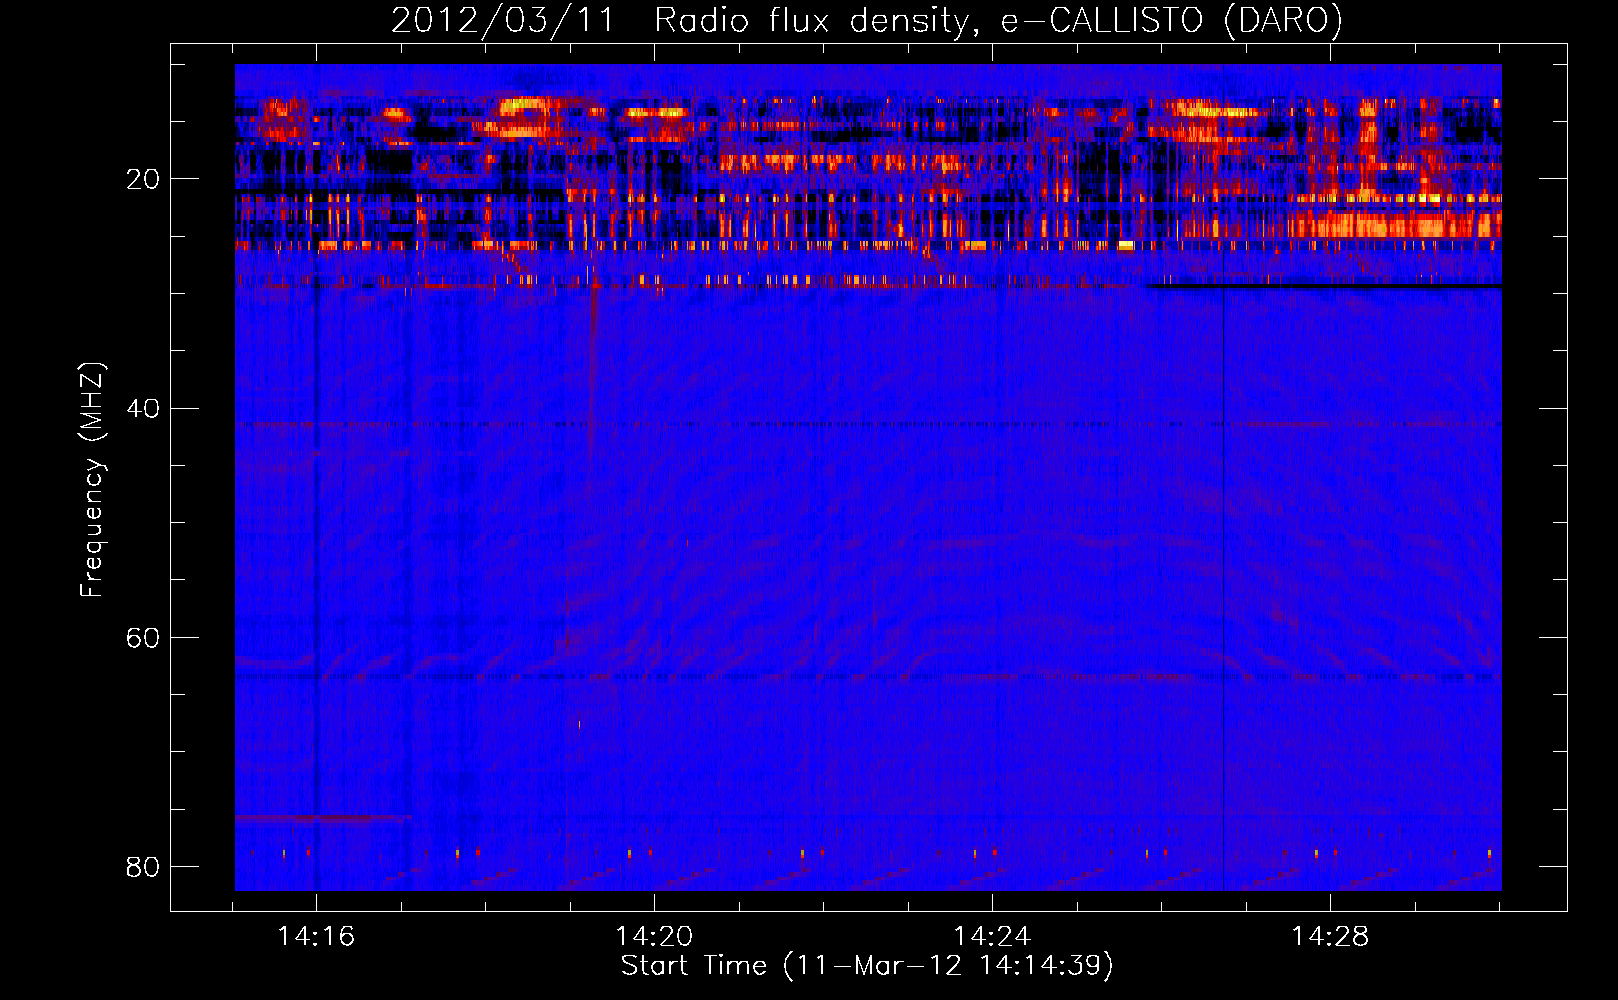Click the 20 MHz frequency tick label
The width and height of the screenshot is (1618, 1000).
pos(143,179)
